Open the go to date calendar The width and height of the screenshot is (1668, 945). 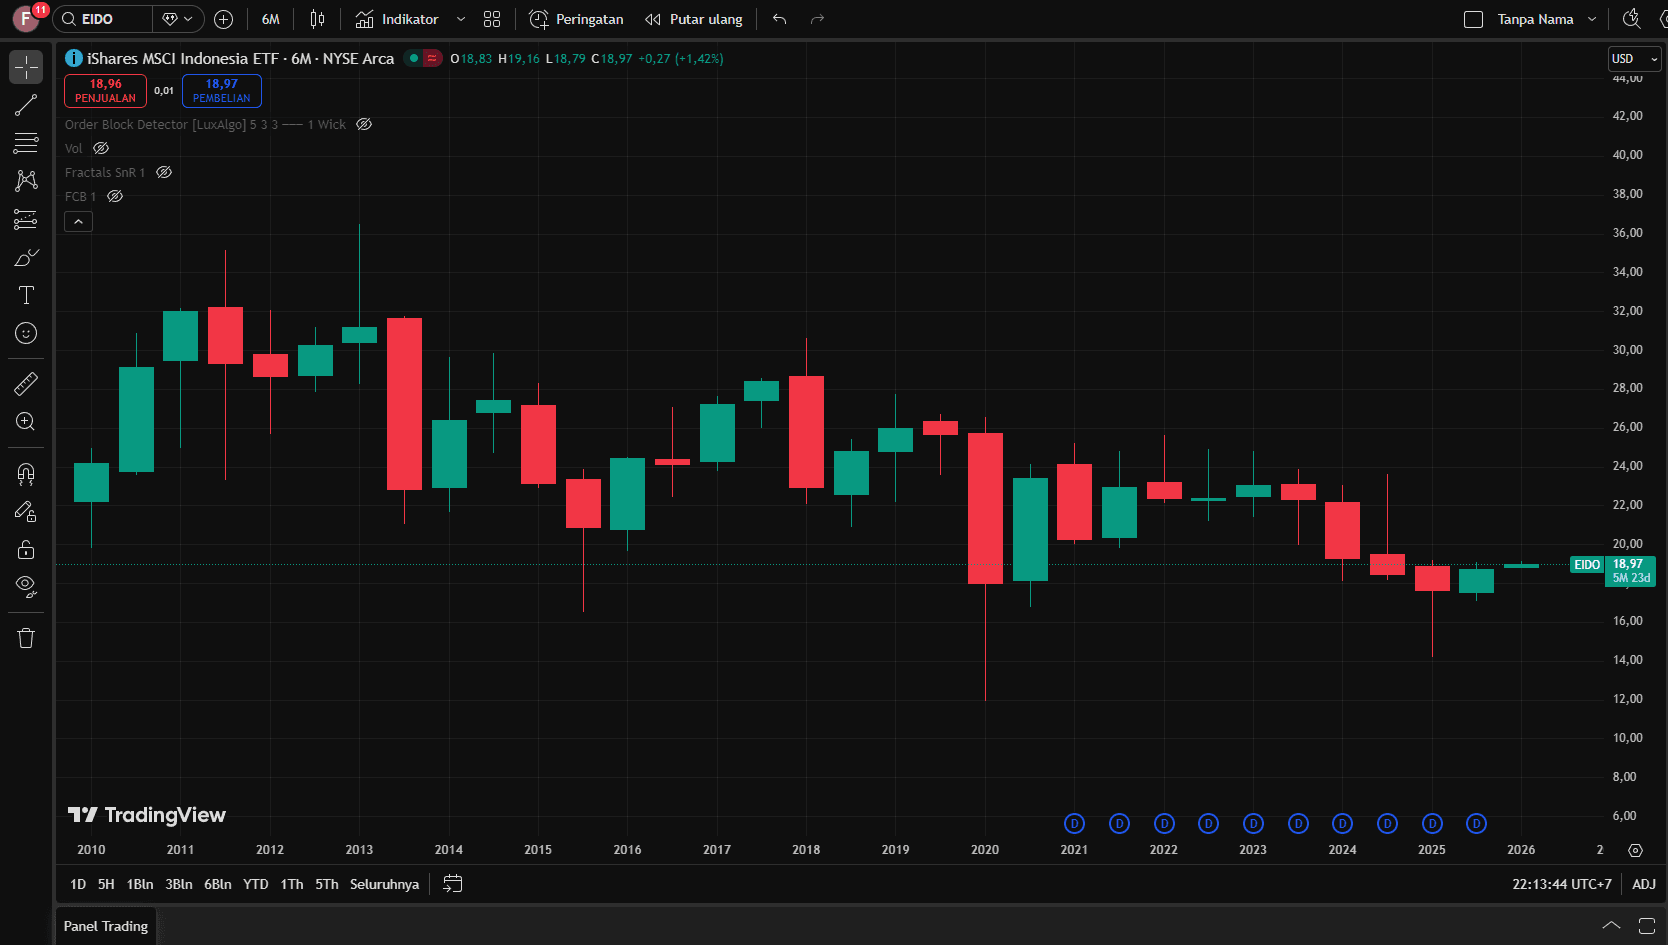pos(453,884)
